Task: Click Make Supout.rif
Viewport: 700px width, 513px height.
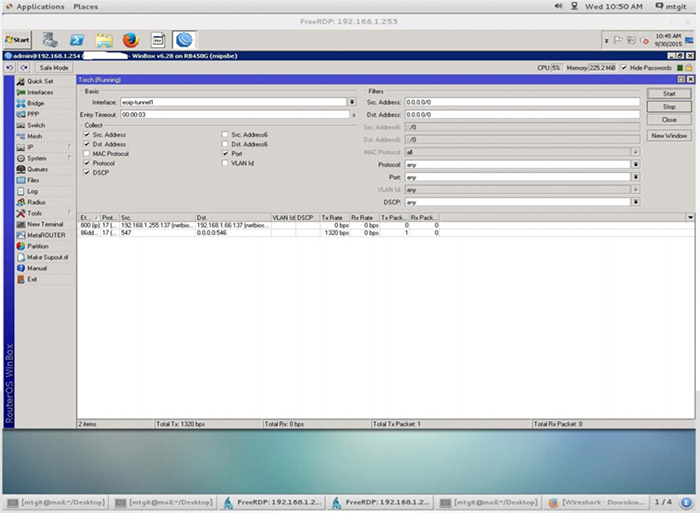Action: coord(47,257)
